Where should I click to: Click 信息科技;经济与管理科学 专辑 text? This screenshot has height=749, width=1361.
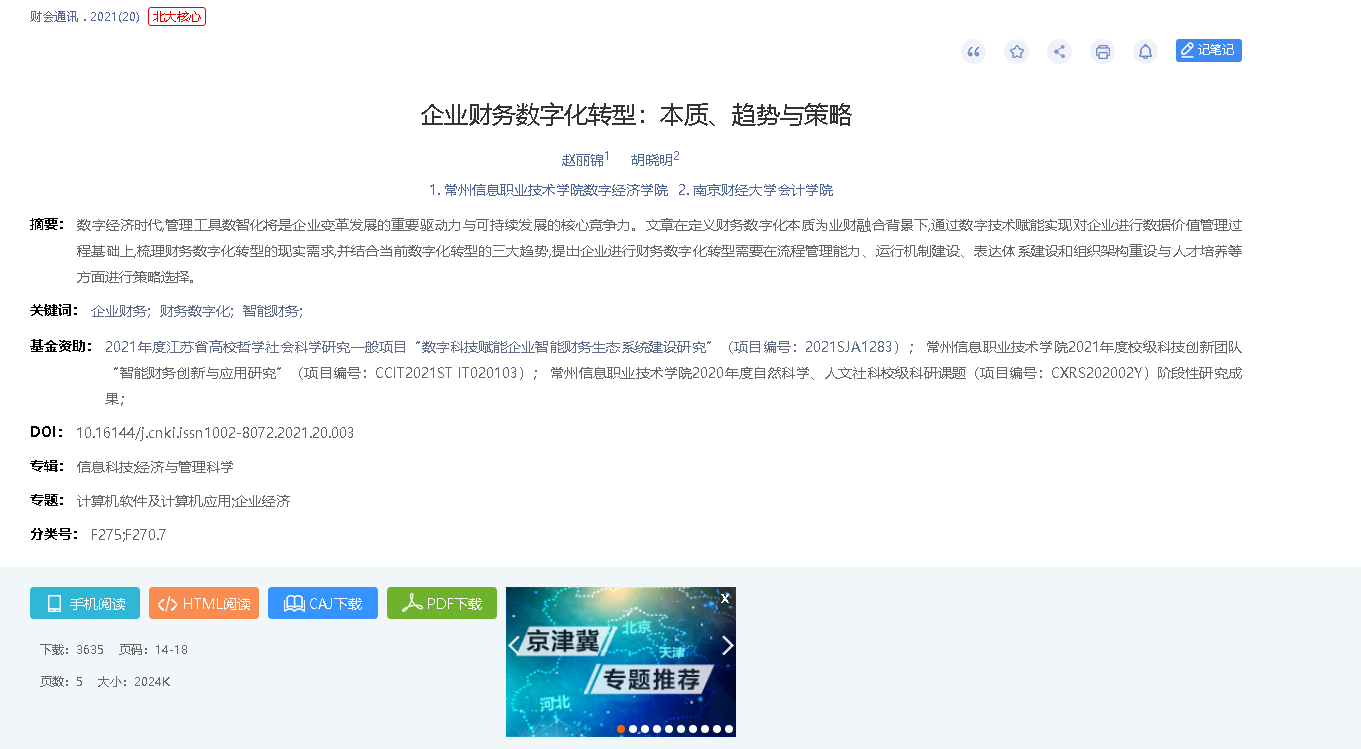(155, 467)
